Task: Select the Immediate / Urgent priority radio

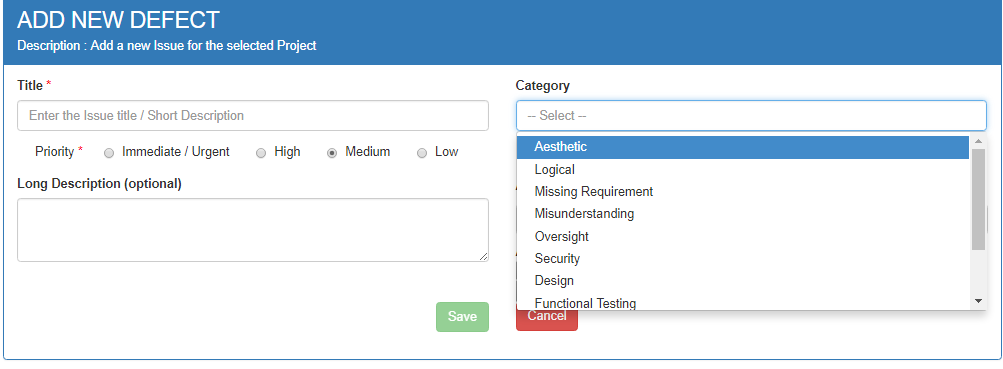Action: tap(109, 153)
